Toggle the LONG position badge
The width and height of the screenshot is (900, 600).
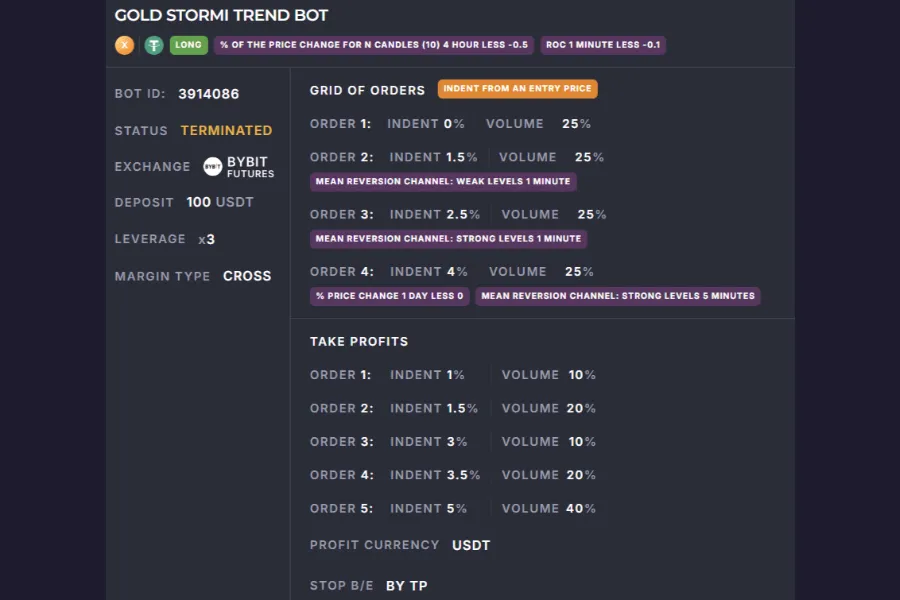tap(188, 45)
